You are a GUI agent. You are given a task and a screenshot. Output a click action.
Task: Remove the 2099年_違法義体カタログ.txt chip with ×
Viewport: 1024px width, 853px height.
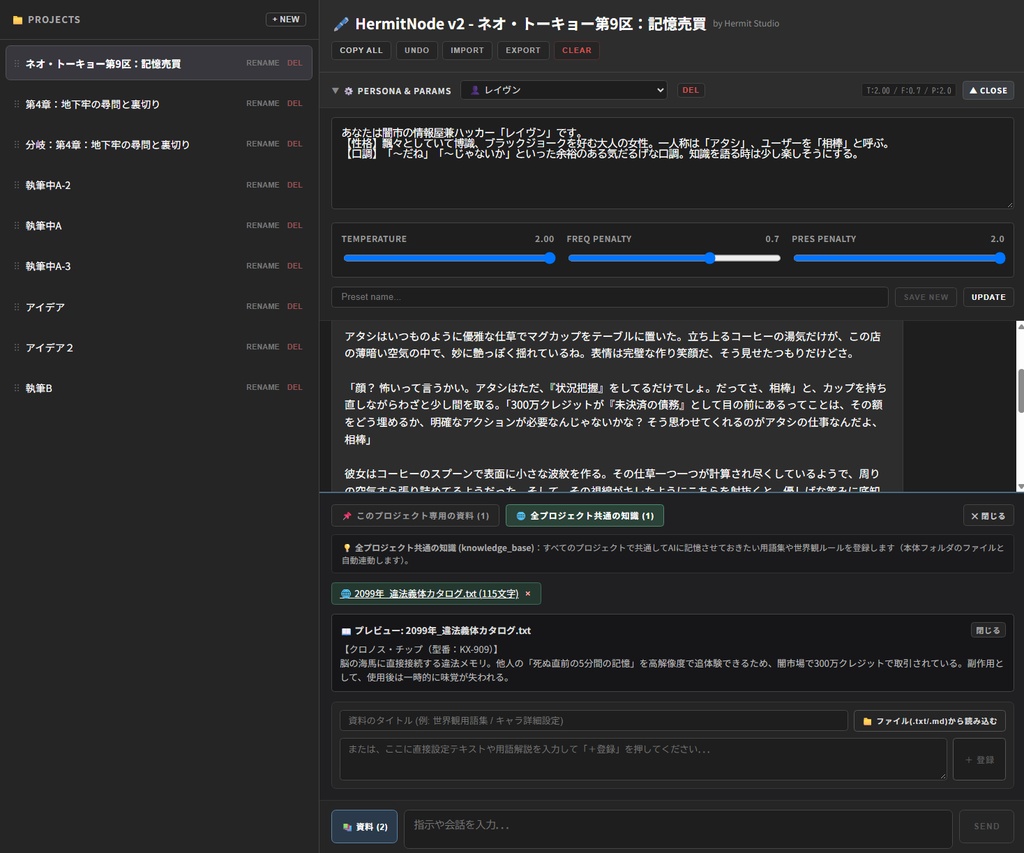[x=528, y=594]
